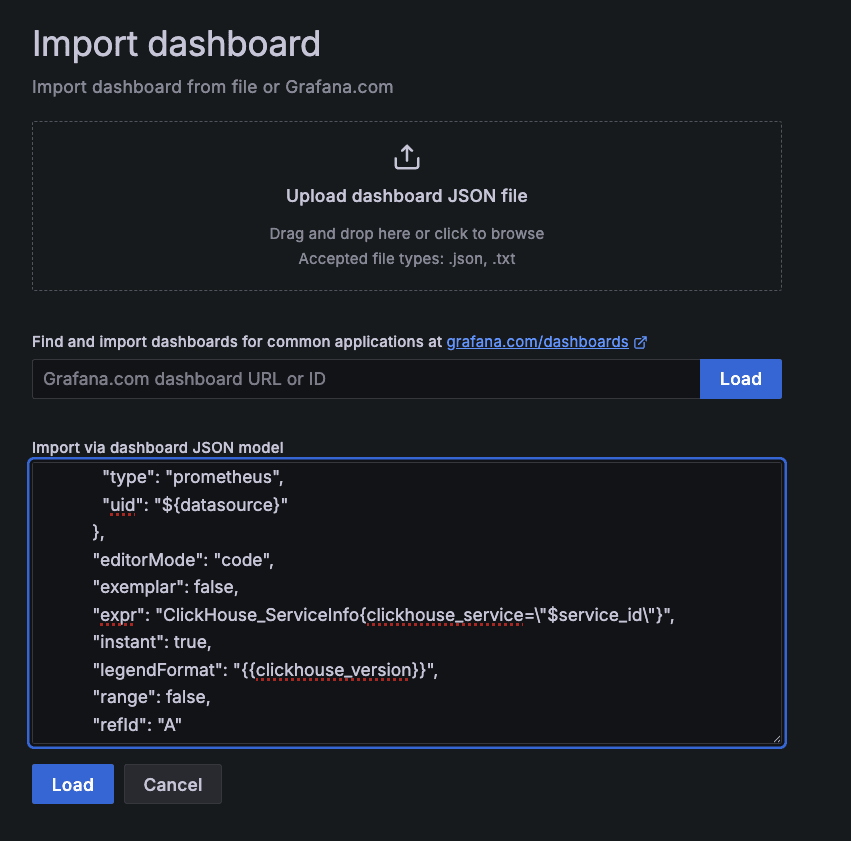The width and height of the screenshot is (851, 841).
Task: Click "Upload dashboard JSON file" text
Action: (406, 196)
